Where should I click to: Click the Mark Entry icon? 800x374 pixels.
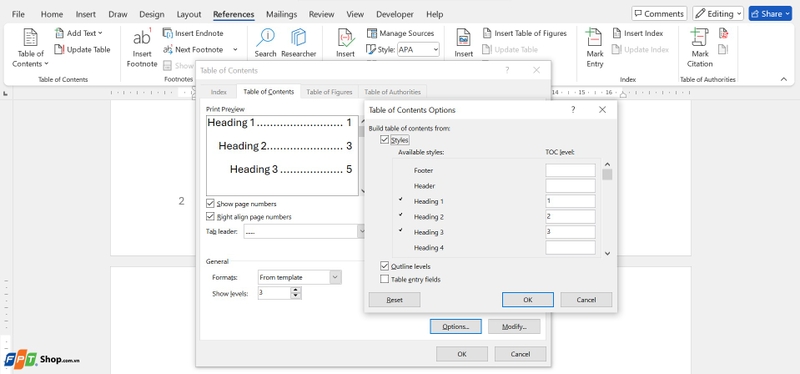594,38
